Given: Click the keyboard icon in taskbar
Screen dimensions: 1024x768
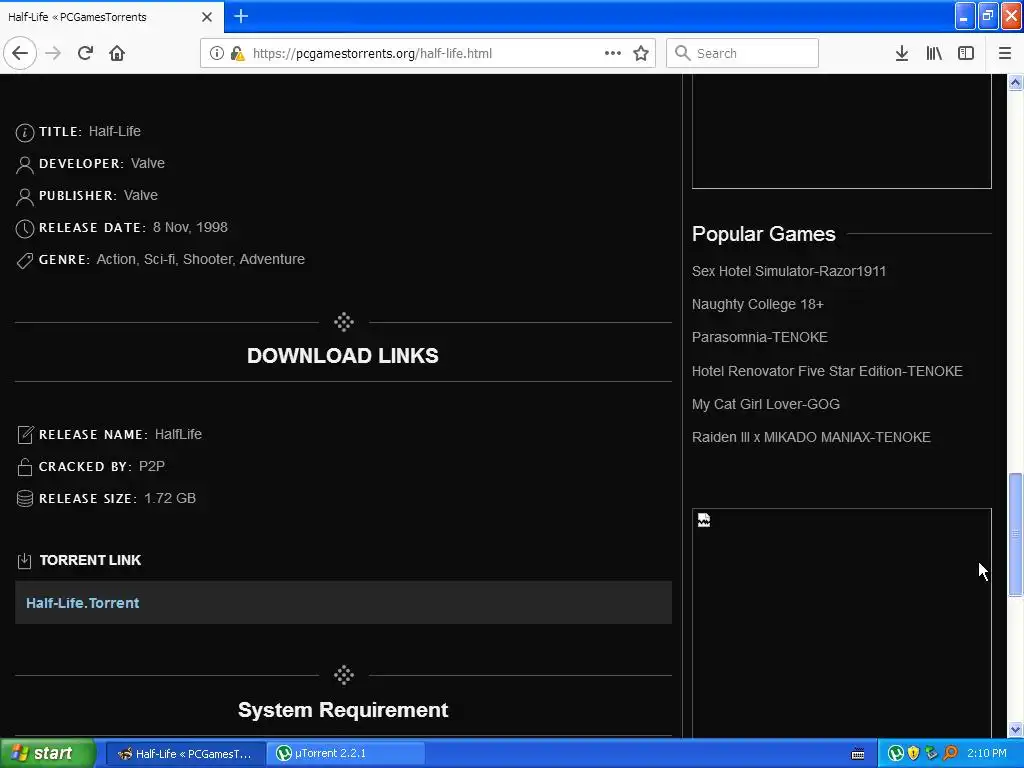Looking at the screenshot, I should coord(858,754).
